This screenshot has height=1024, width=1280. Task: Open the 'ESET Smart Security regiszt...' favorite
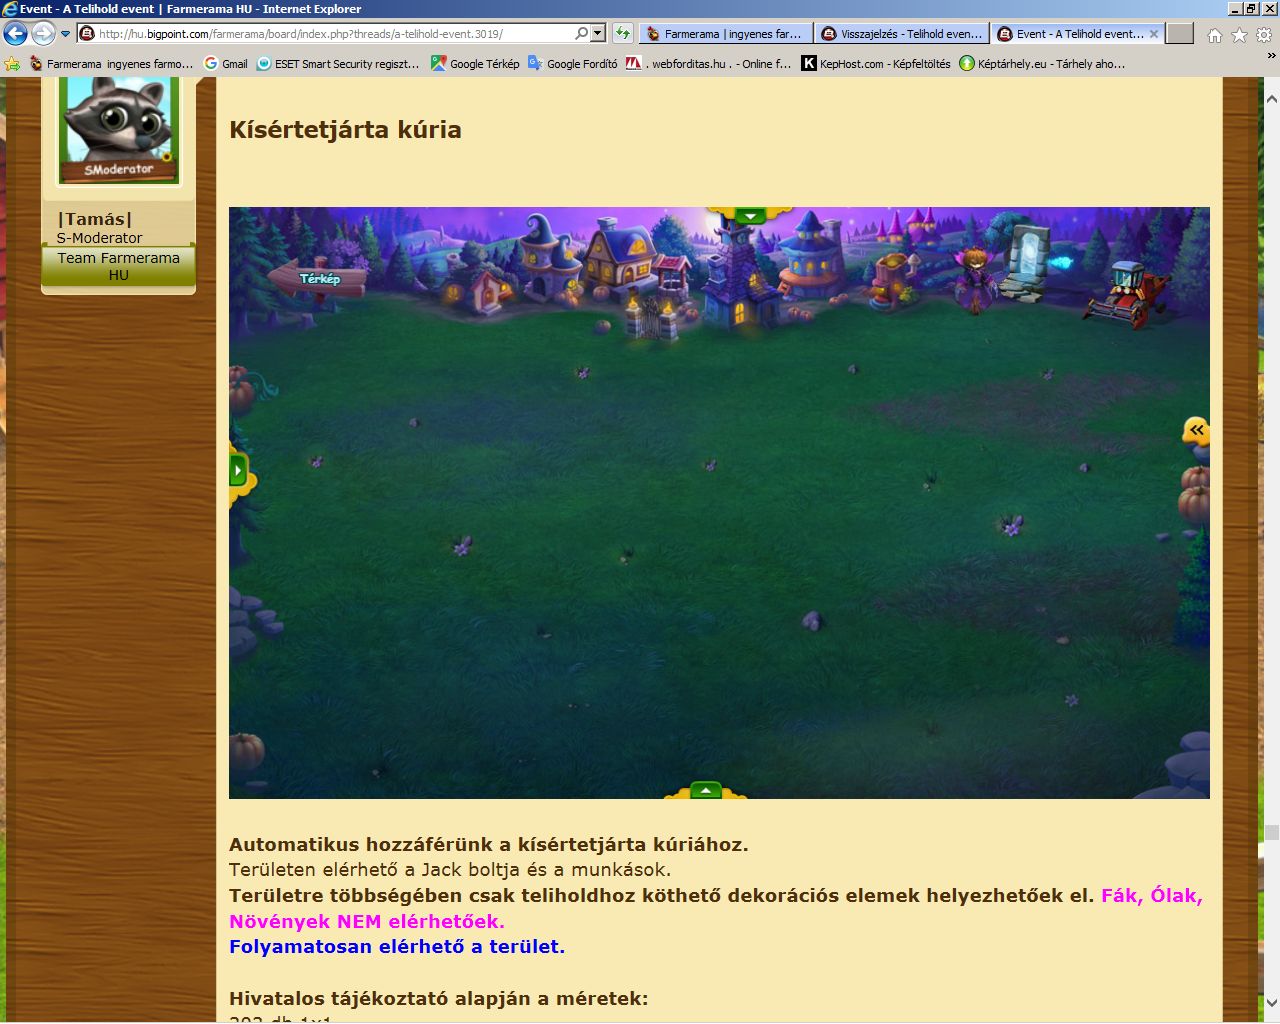point(337,63)
